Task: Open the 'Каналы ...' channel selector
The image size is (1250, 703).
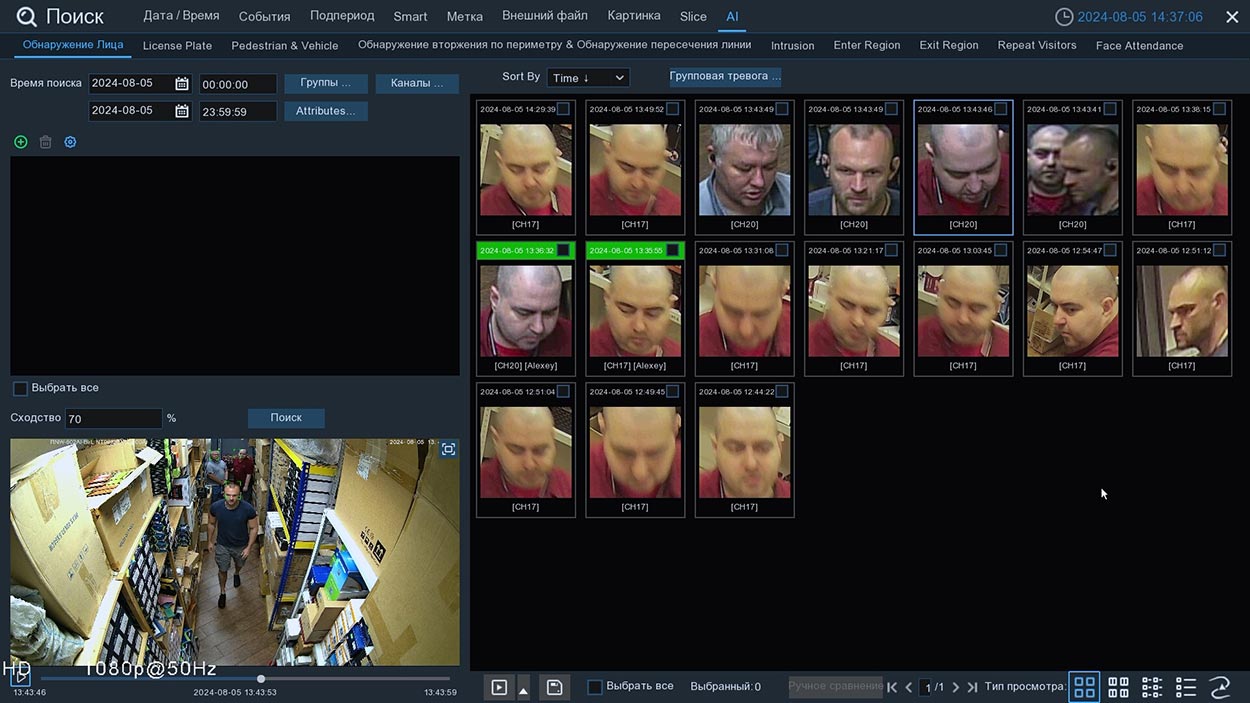Action: tap(417, 83)
